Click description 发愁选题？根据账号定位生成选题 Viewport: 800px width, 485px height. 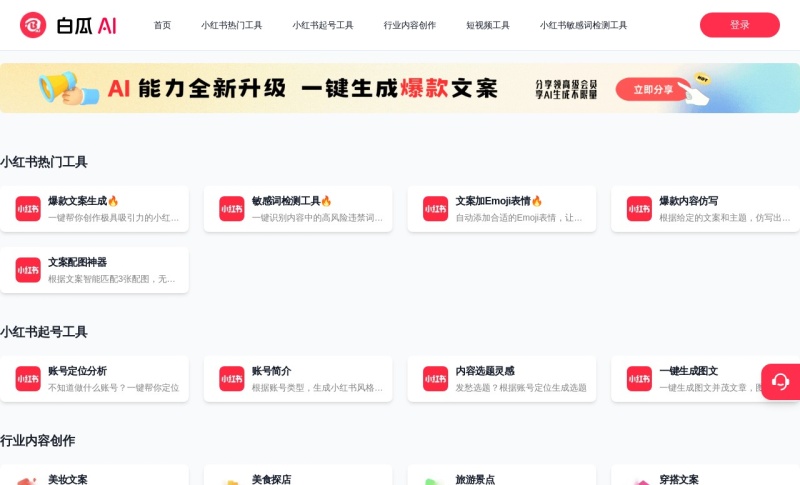521,388
